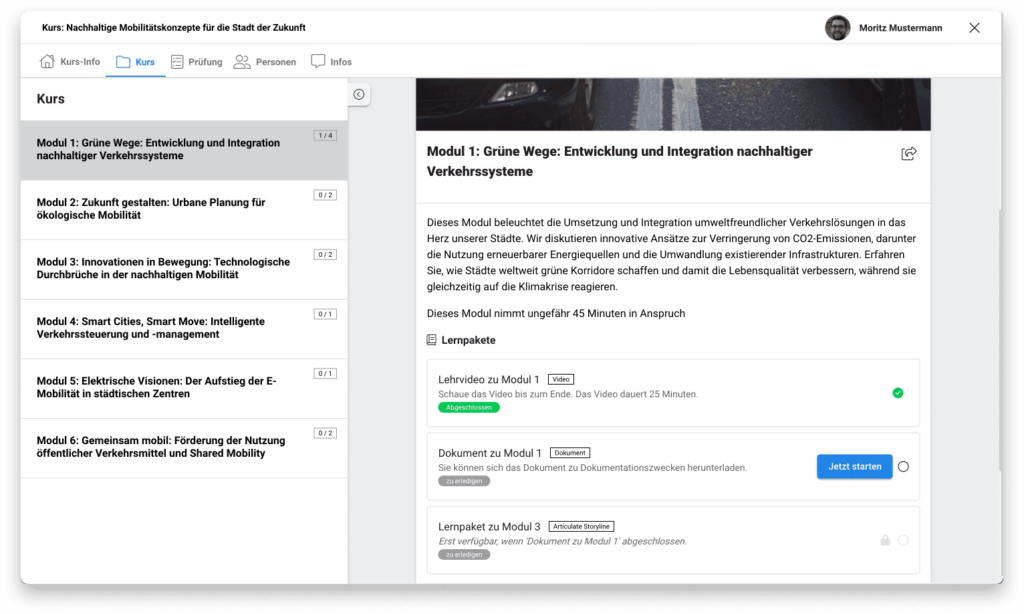1024x614 pixels.
Task: Open Modul 4: Smart Cities, Smart Move
Action: coord(151,328)
